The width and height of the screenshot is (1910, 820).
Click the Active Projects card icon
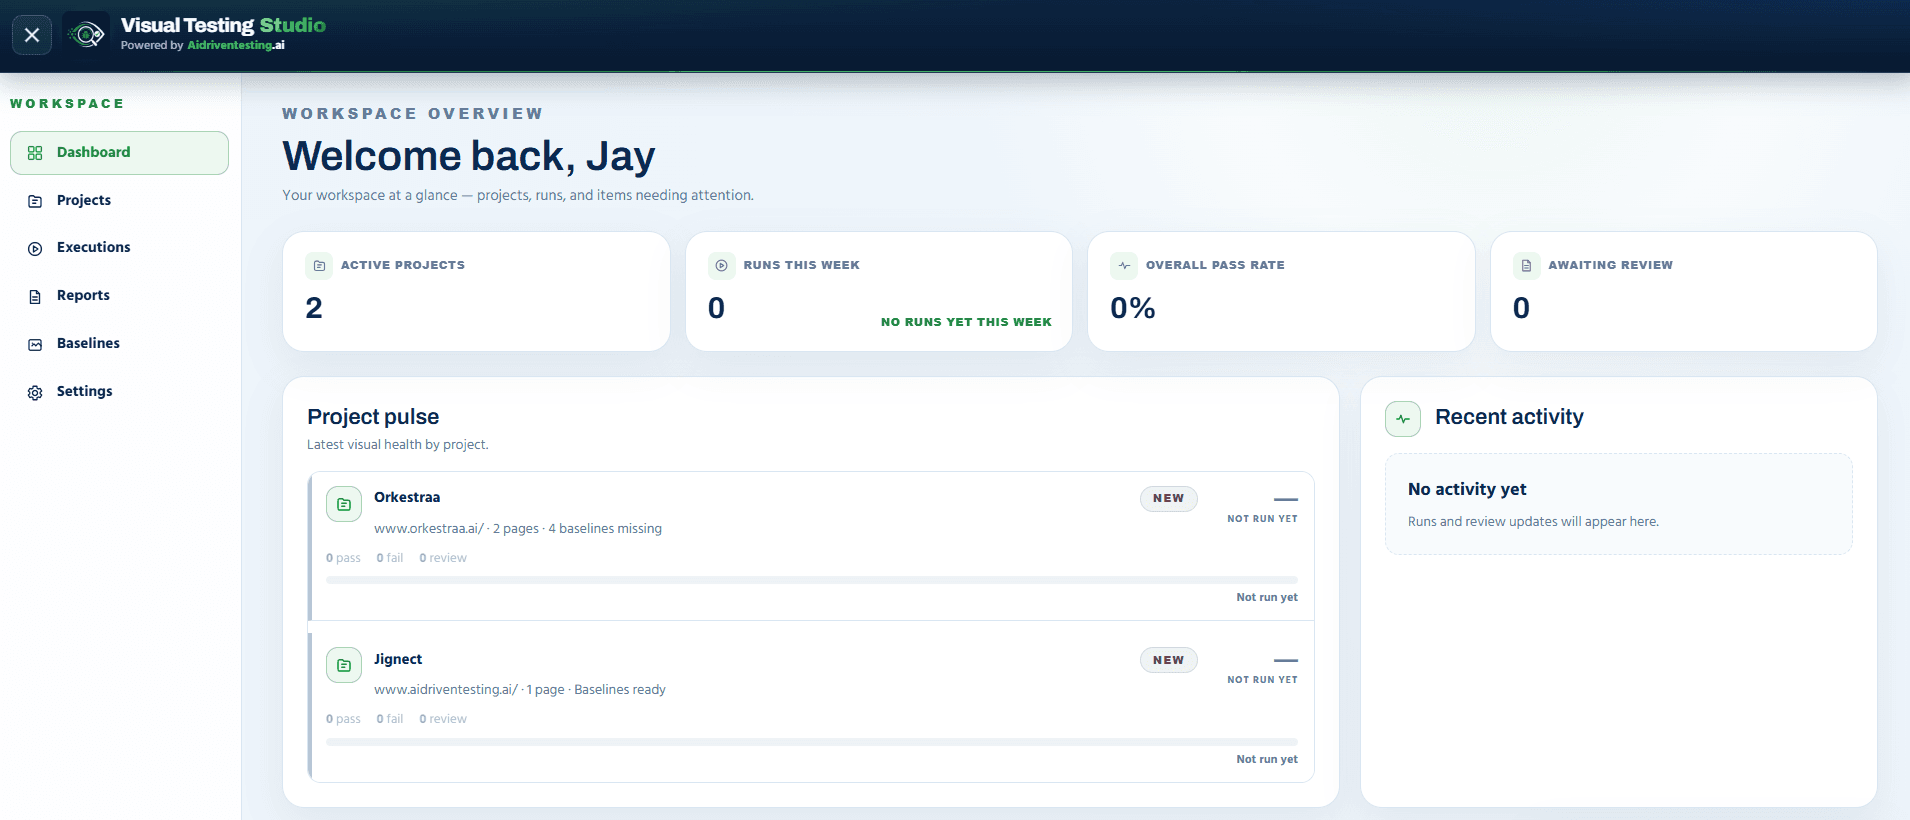319,265
